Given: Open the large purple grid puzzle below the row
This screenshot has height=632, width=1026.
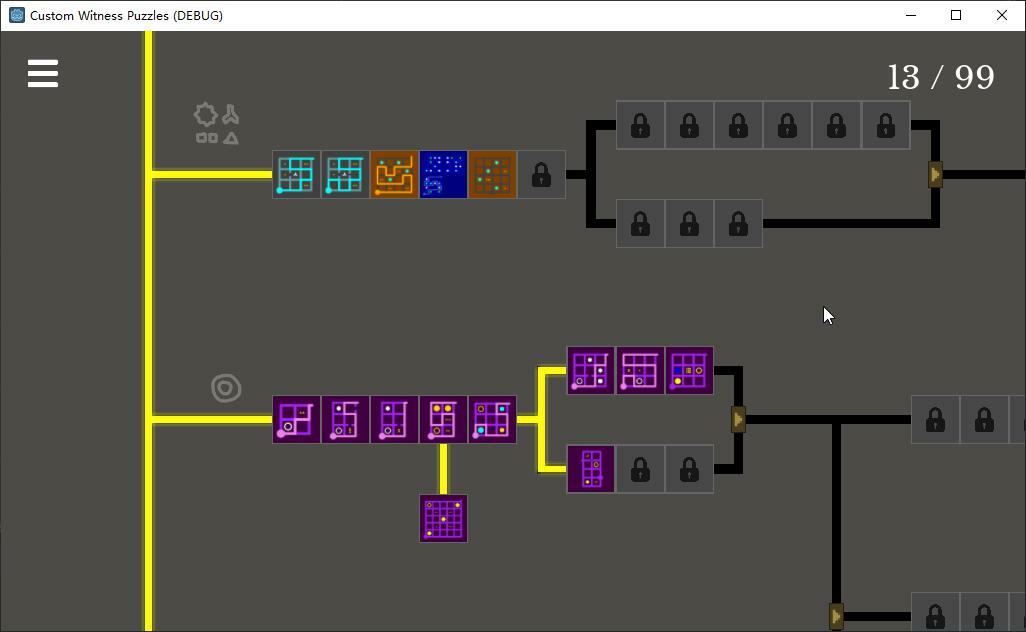Looking at the screenshot, I should pyautogui.click(x=444, y=518).
